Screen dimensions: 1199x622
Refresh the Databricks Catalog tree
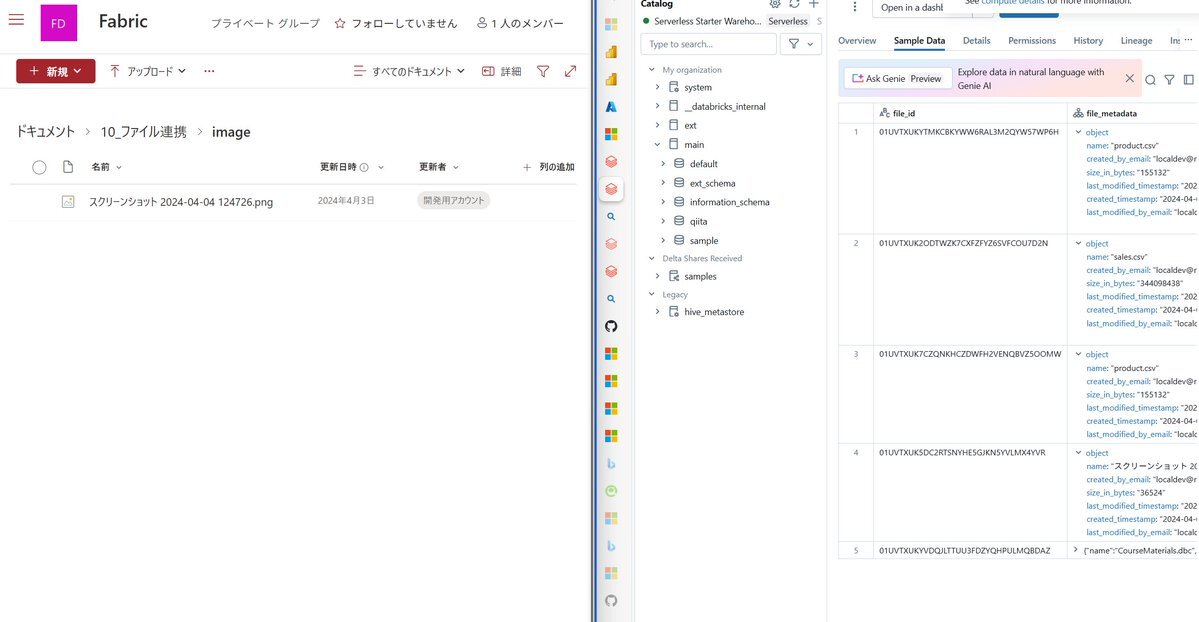(x=794, y=4)
